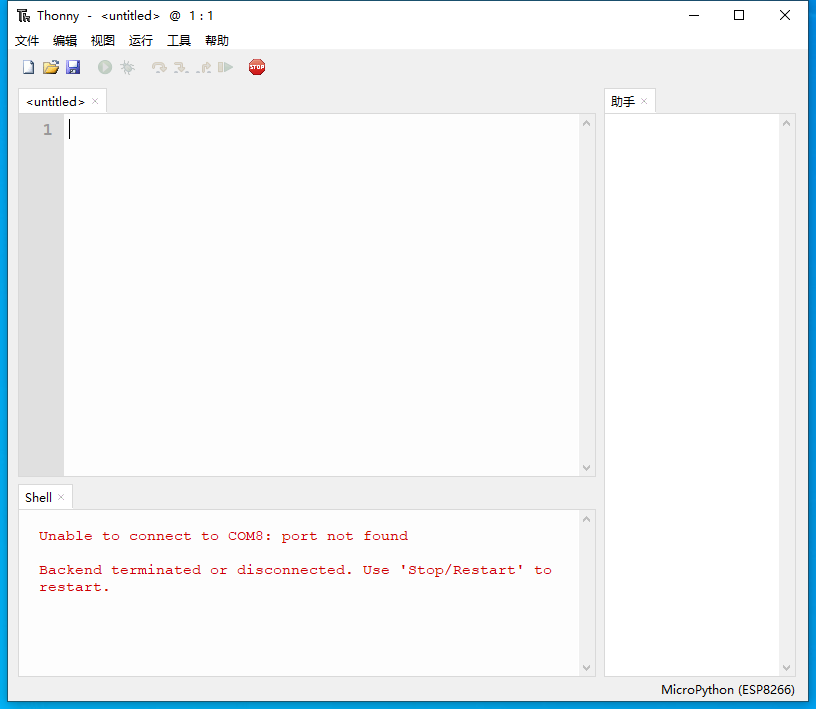Save the current script
Screen dimensions: 816x709
(73, 66)
